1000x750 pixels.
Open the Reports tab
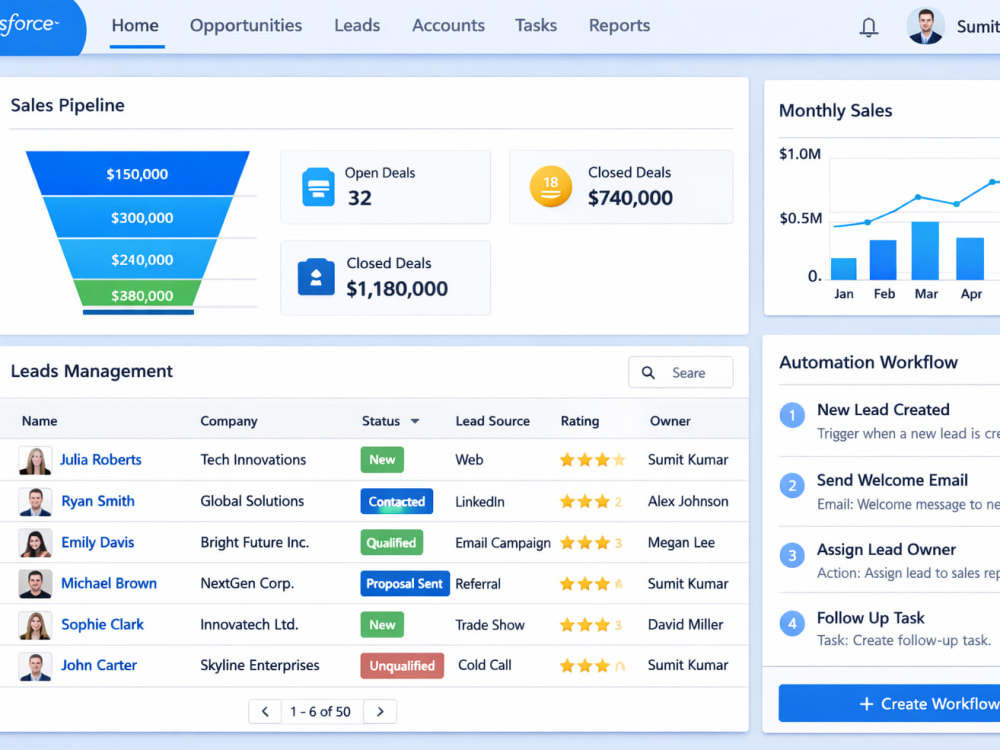coord(619,26)
